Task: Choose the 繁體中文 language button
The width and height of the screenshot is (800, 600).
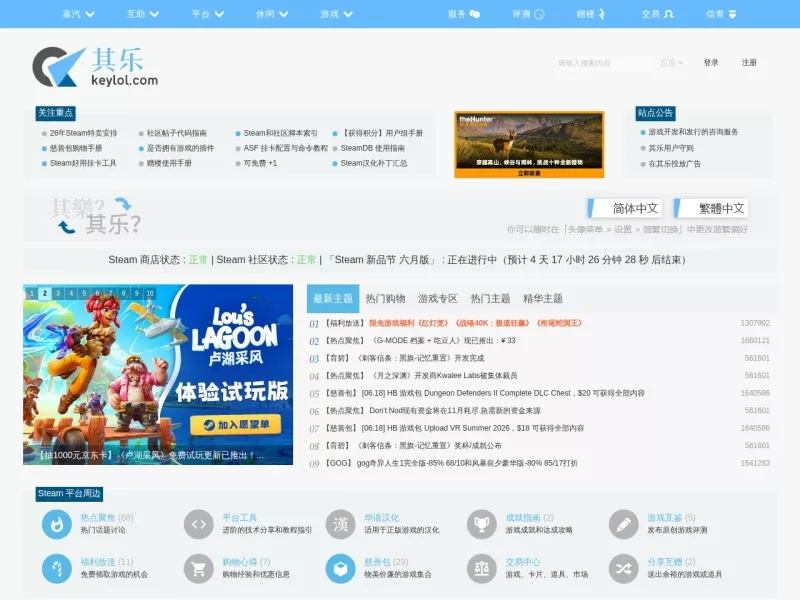Action: pos(711,208)
